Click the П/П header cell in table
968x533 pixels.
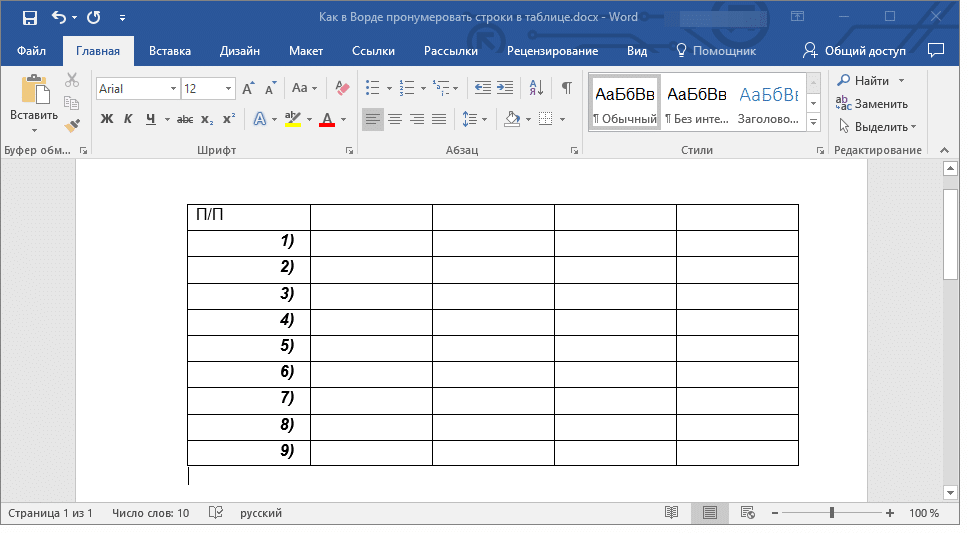[x=249, y=217]
